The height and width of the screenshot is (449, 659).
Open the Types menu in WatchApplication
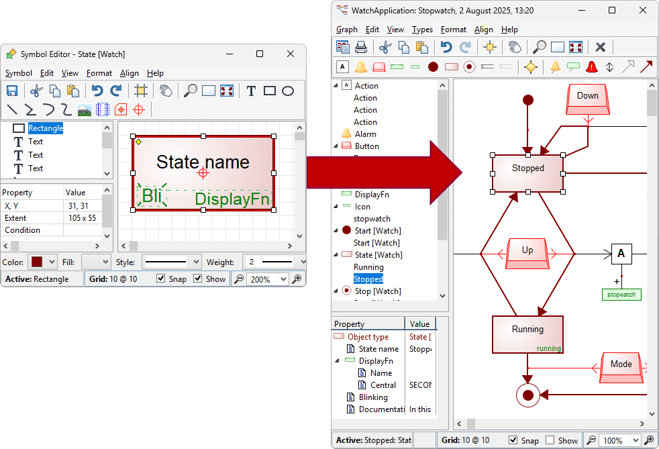(x=422, y=29)
